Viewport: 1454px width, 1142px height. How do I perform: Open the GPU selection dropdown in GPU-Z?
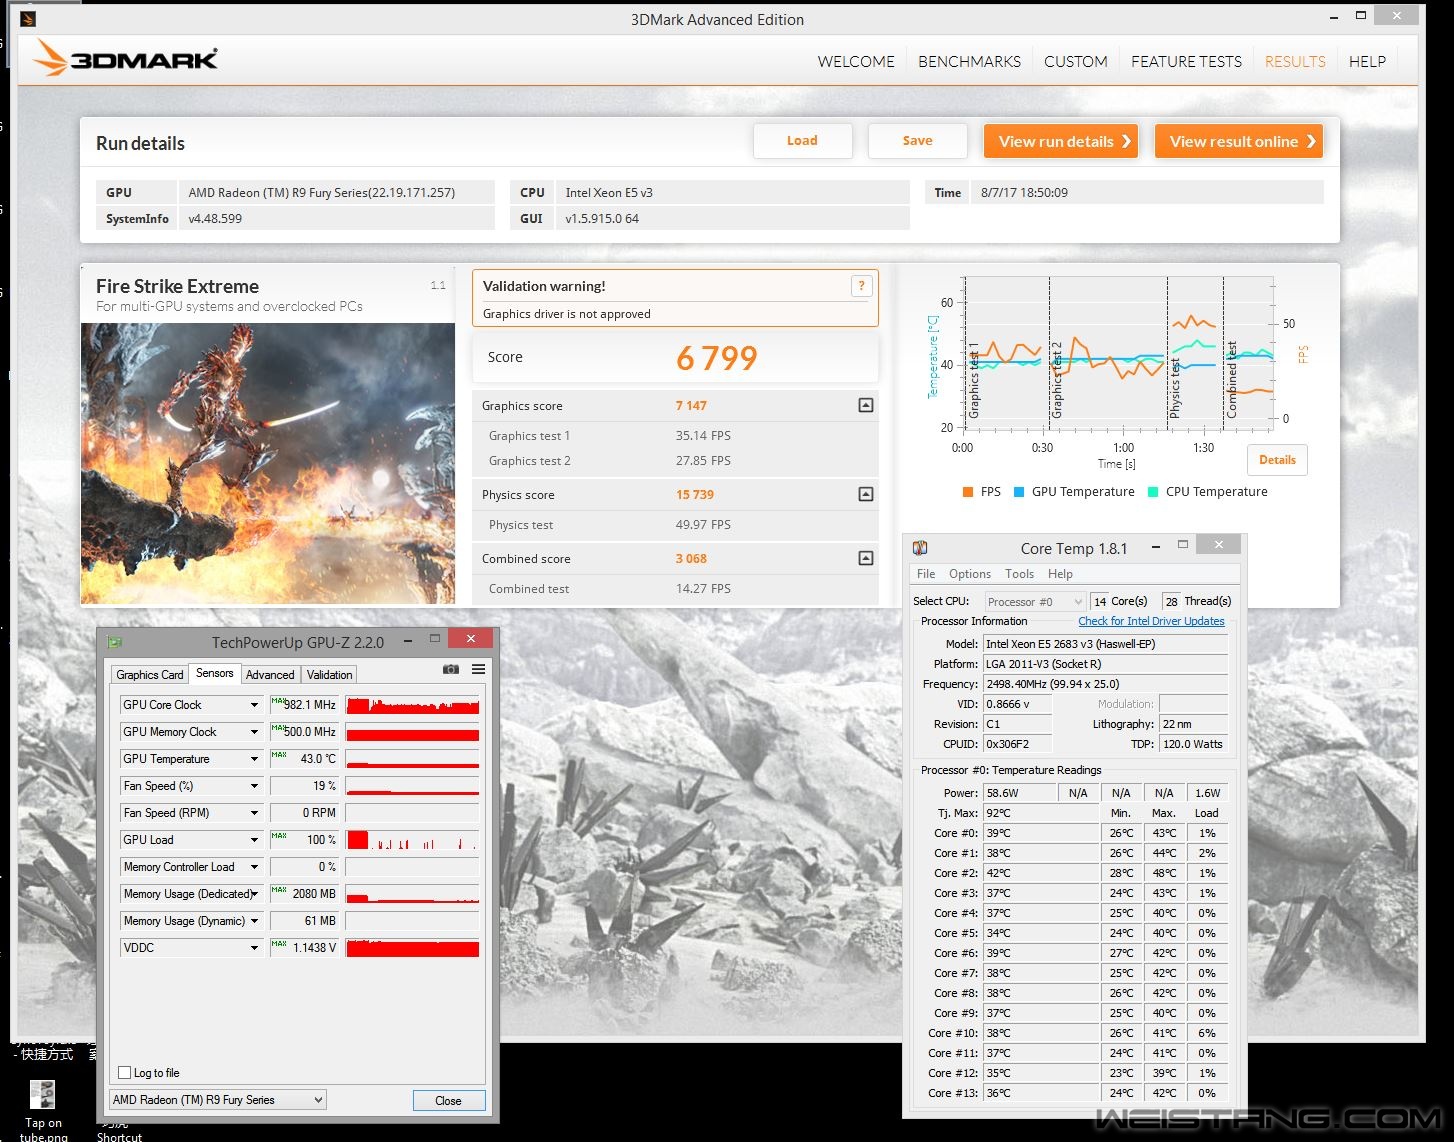tap(218, 1100)
